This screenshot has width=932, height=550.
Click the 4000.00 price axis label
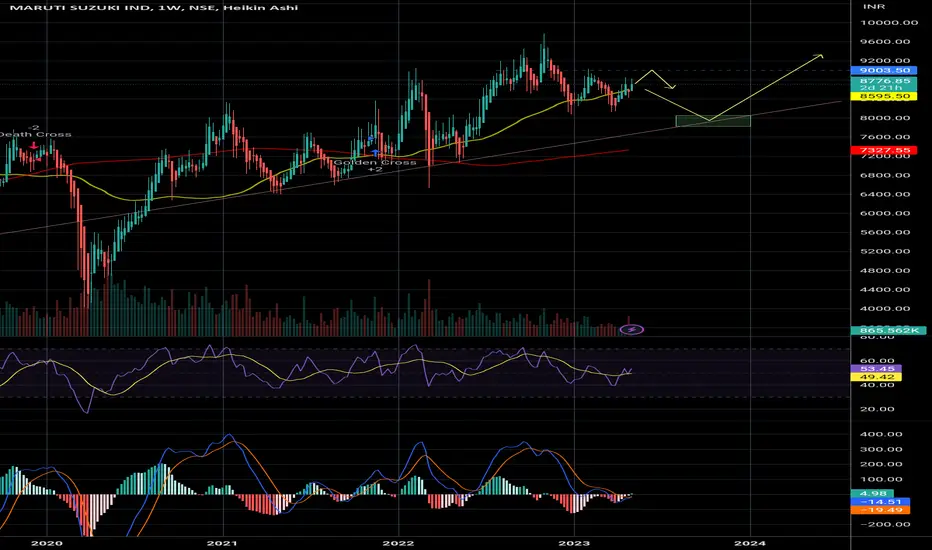(885, 309)
